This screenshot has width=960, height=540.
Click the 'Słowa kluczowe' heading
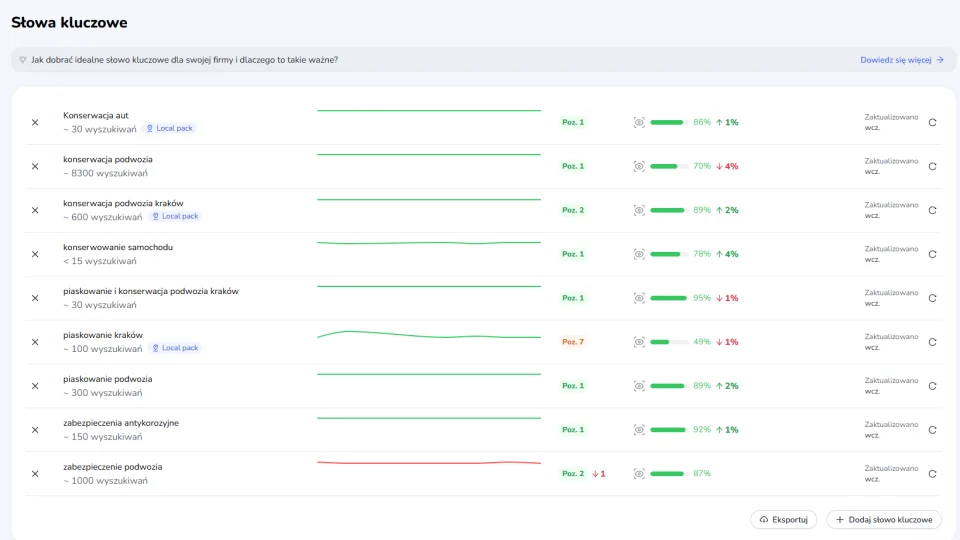(x=69, y=23)
